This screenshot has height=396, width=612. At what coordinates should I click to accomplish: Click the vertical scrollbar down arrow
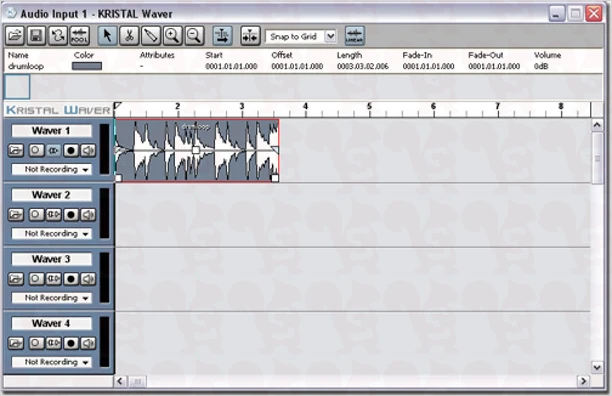point(597,367)
